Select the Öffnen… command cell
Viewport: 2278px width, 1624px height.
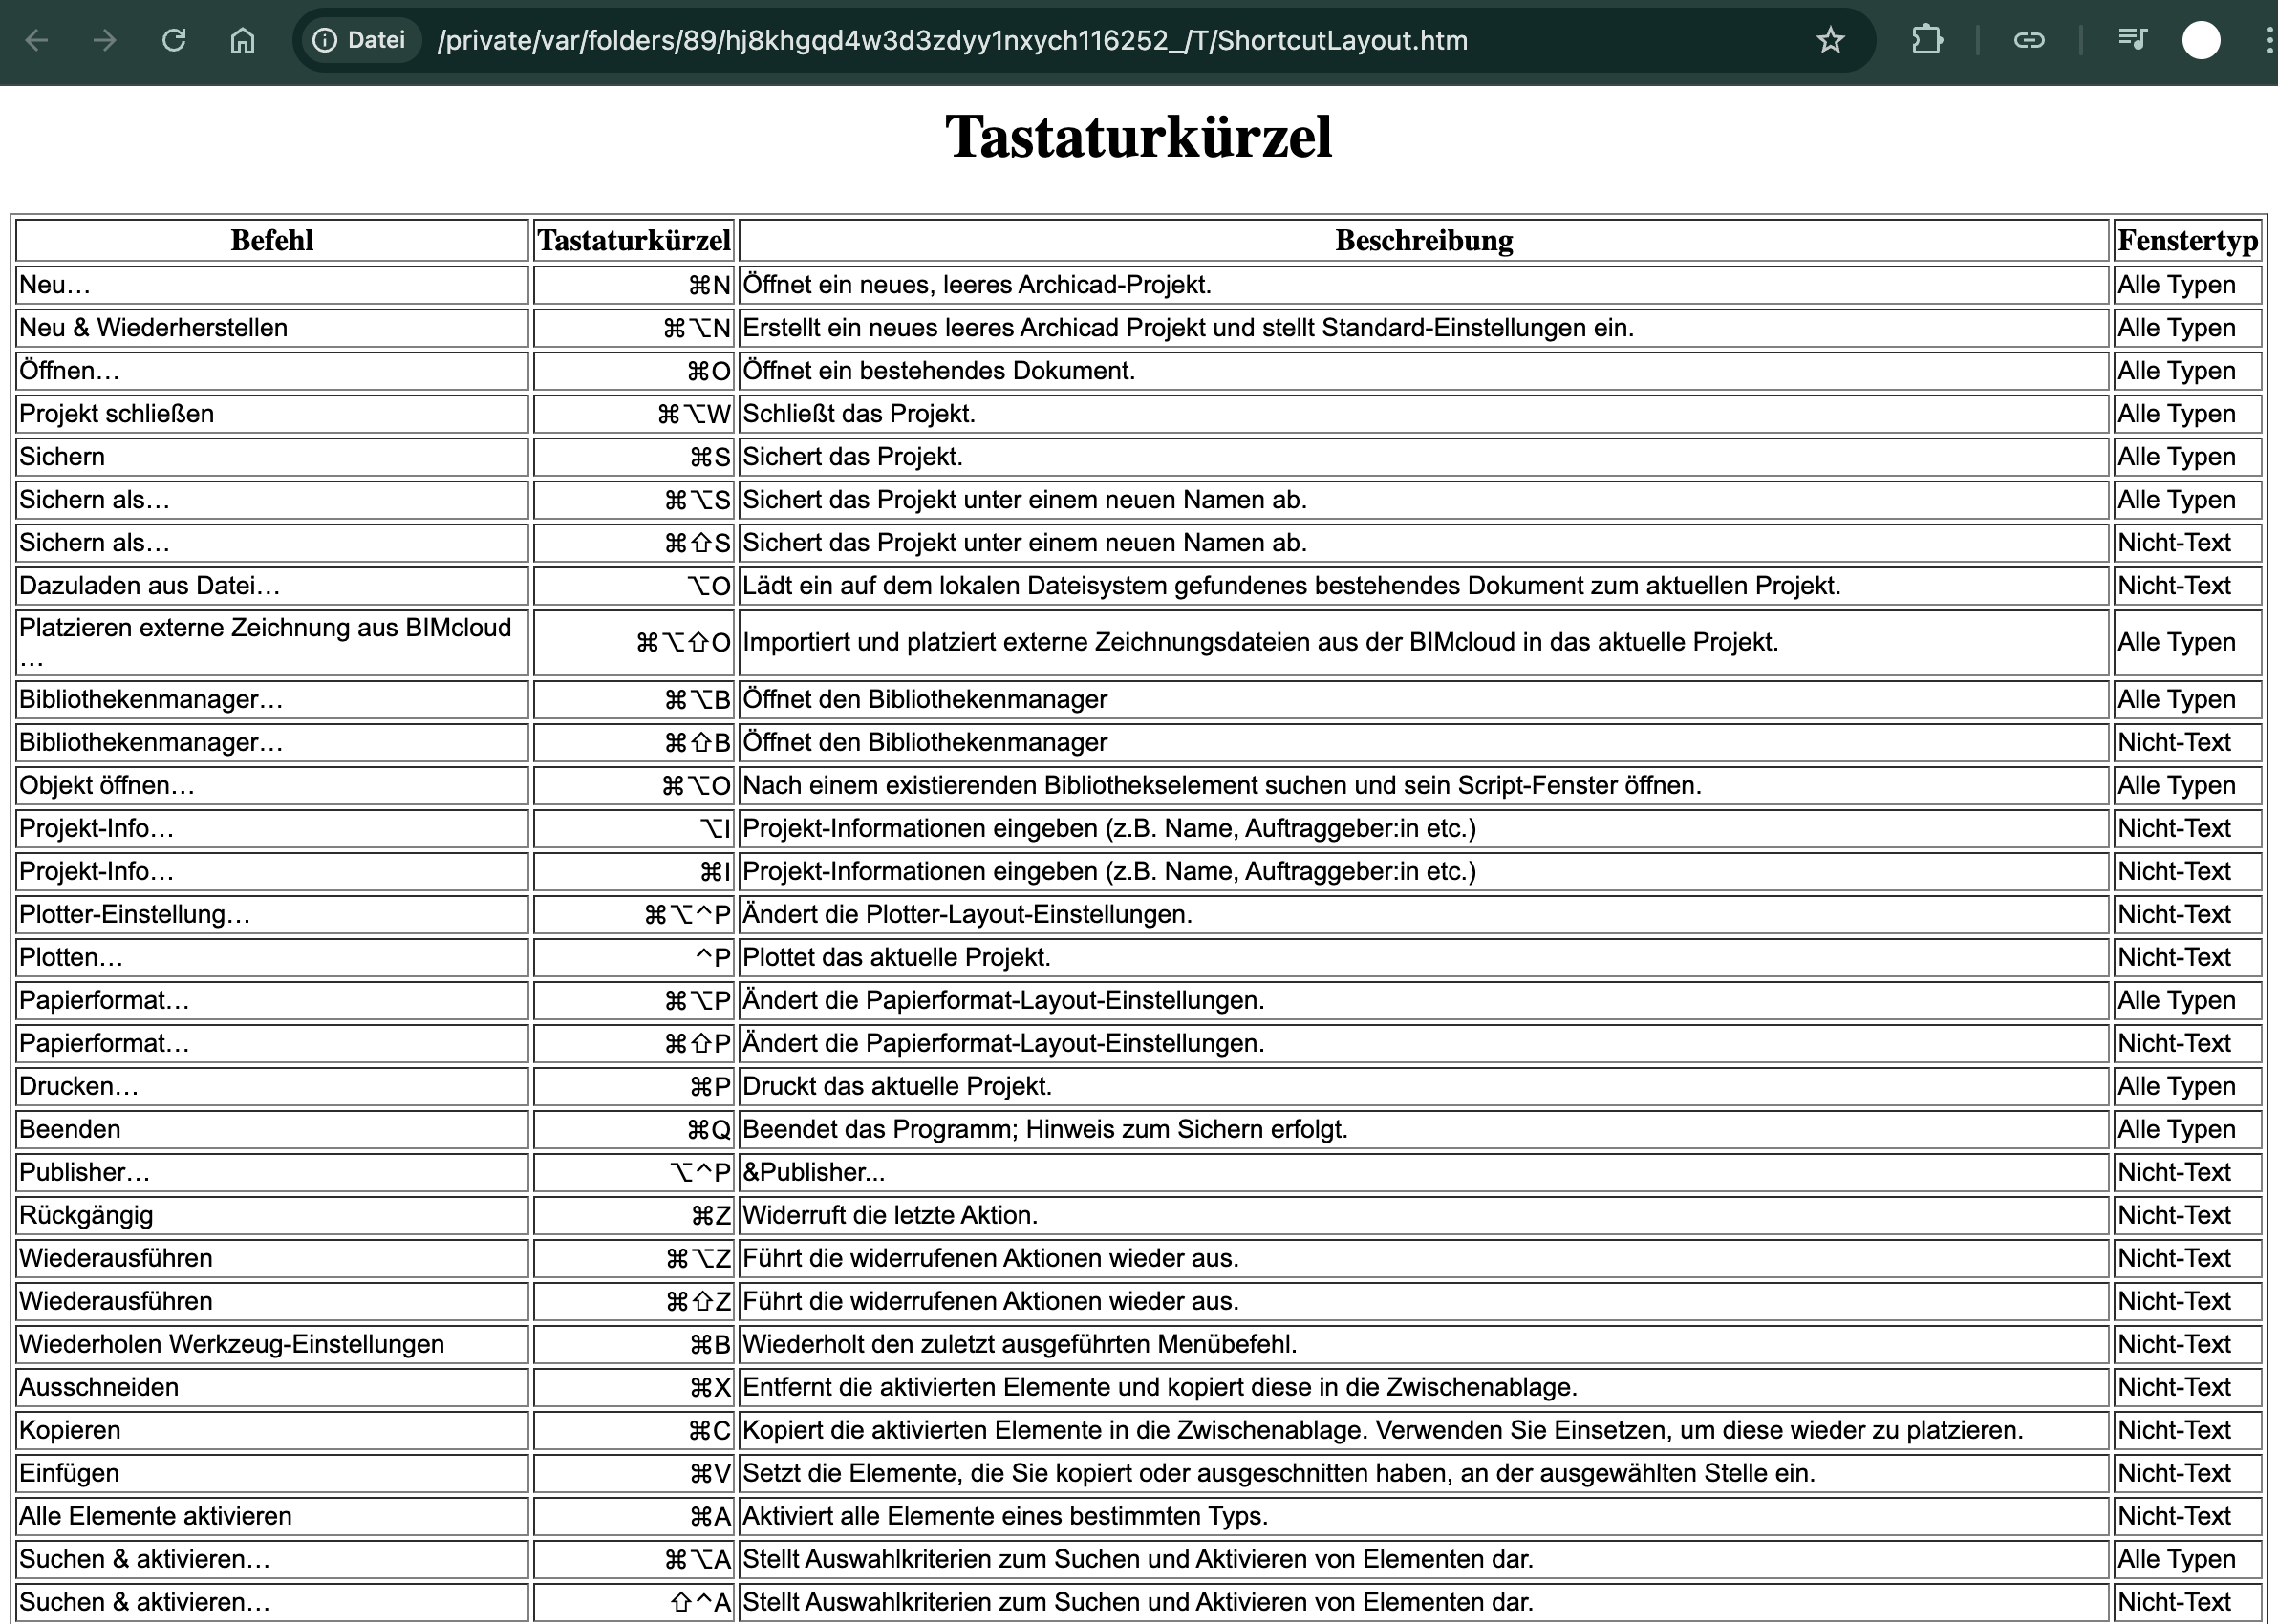[x=272, y=371]
